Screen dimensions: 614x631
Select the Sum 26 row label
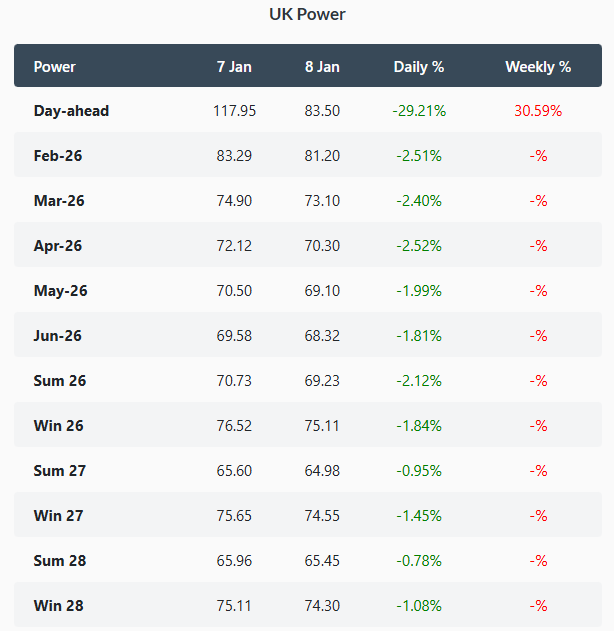pos(60,381)
